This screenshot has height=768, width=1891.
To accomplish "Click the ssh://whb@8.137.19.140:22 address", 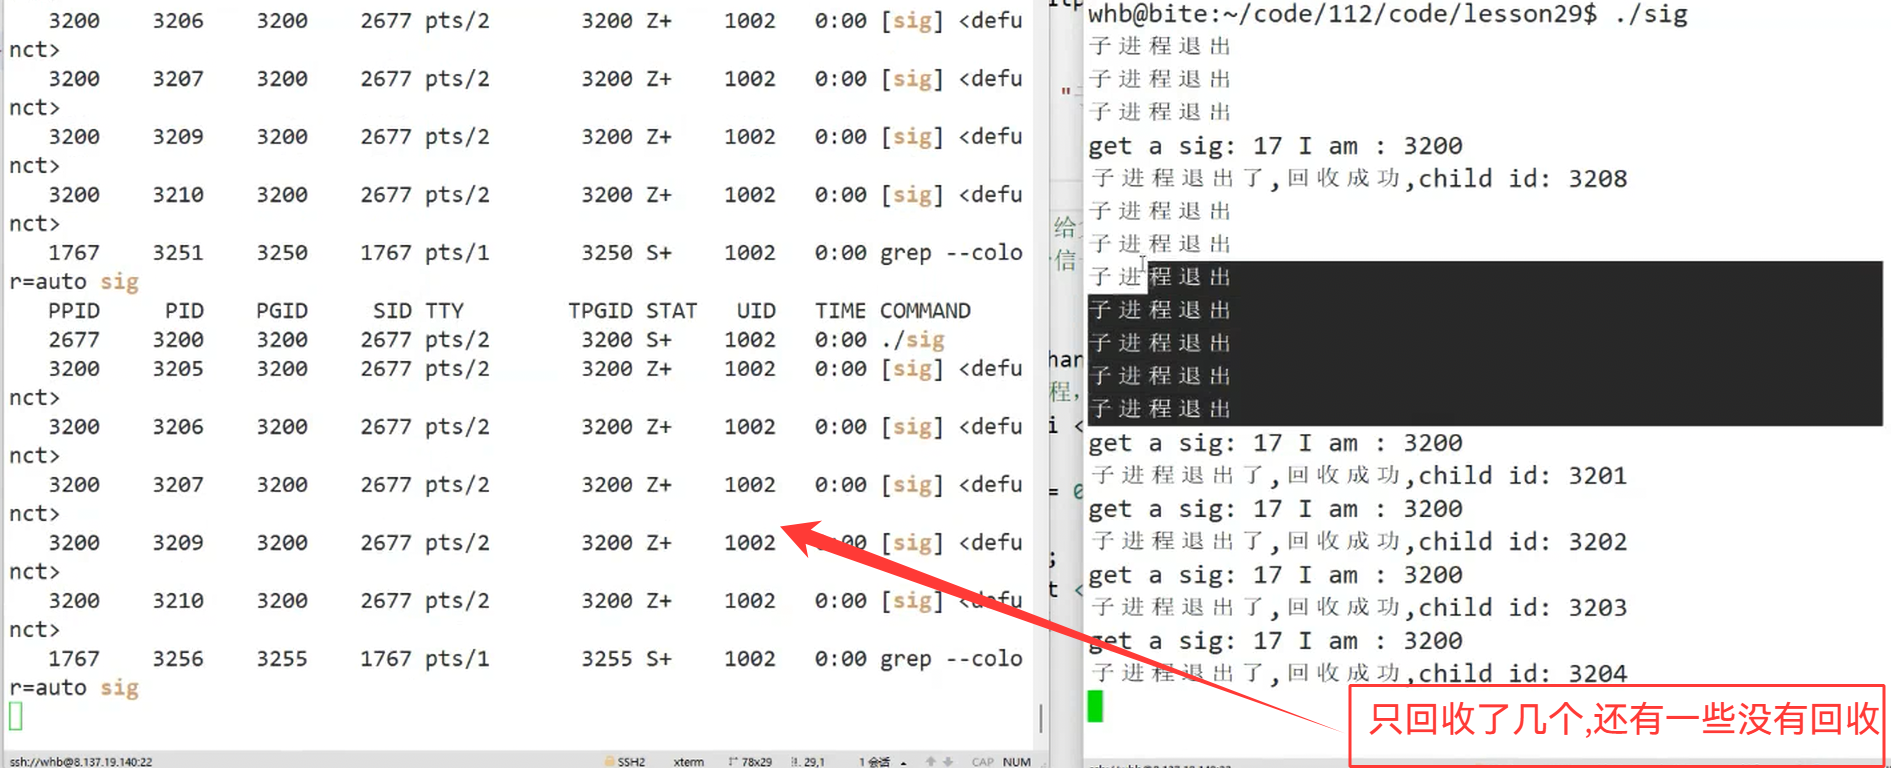I will (x=81, y=762).
